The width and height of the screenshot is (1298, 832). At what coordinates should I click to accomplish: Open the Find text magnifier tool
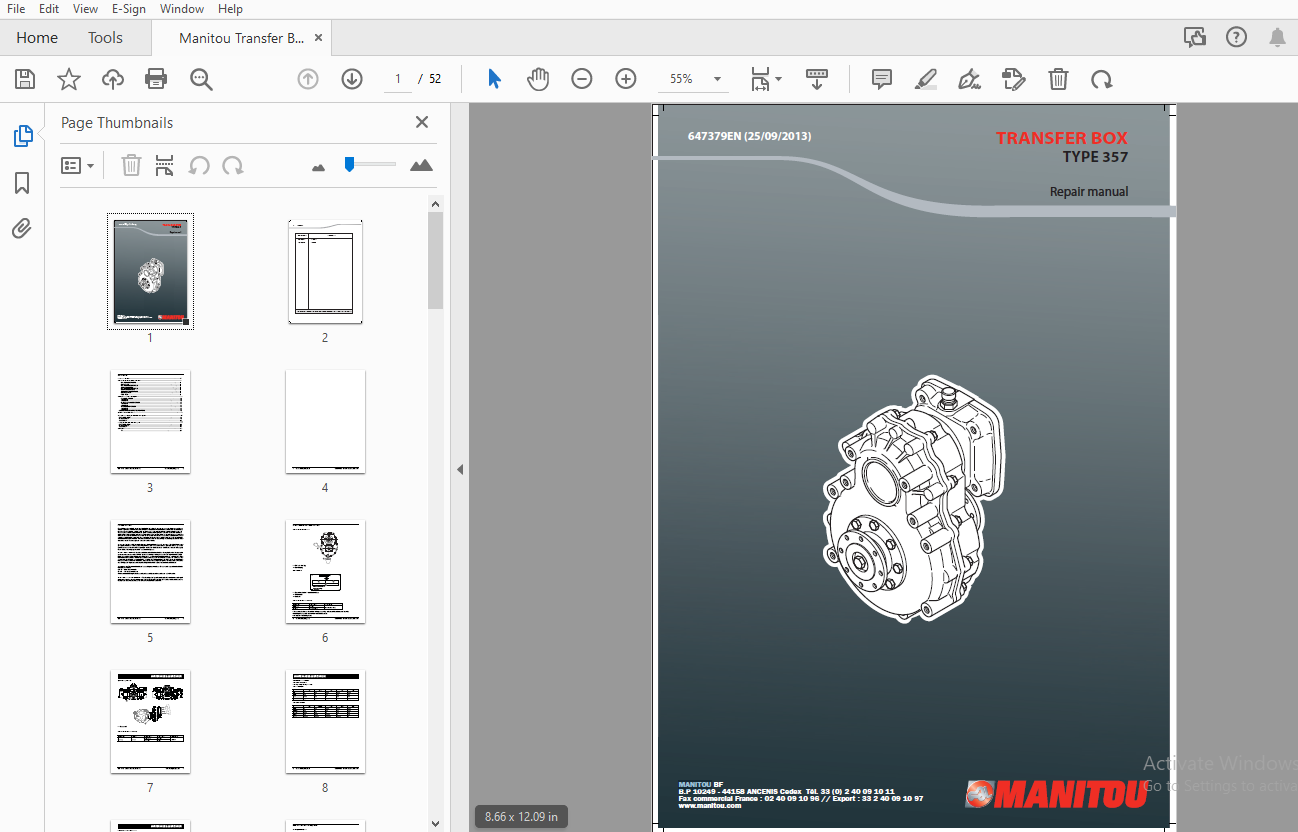click(x=202, y=80)
